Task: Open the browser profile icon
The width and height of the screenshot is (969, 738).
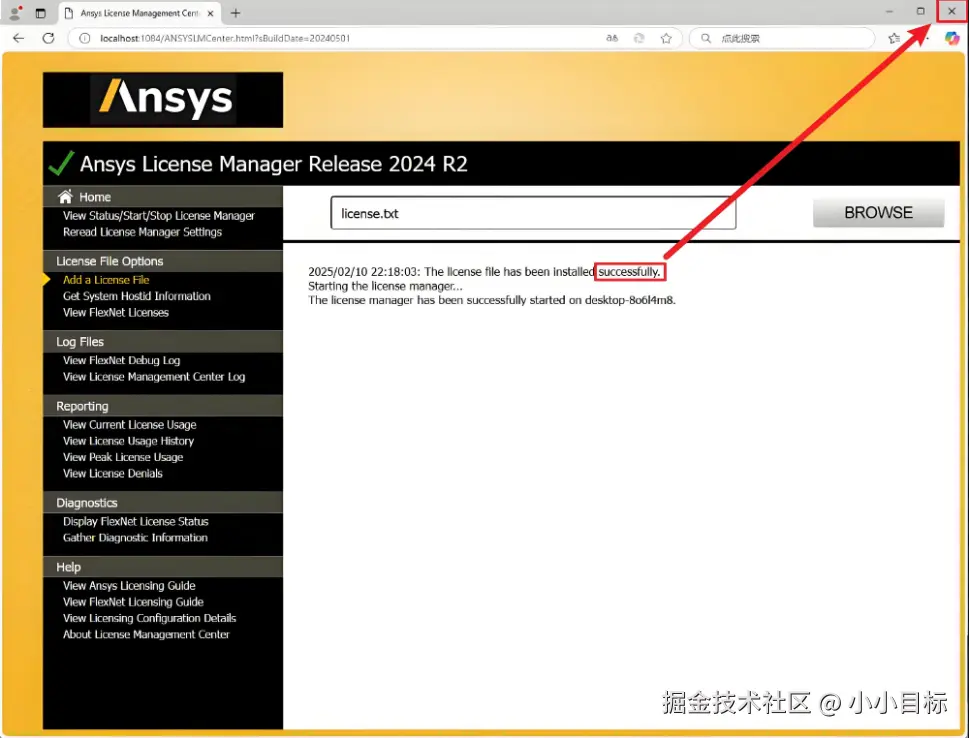Action: 15,12
